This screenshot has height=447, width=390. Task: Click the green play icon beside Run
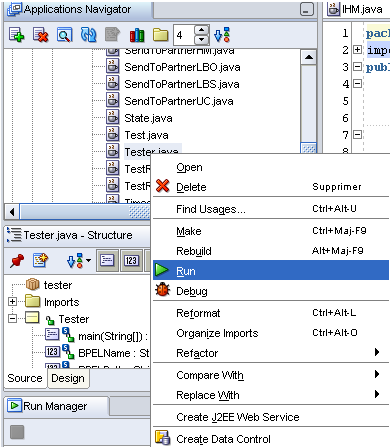click(162, 270)
